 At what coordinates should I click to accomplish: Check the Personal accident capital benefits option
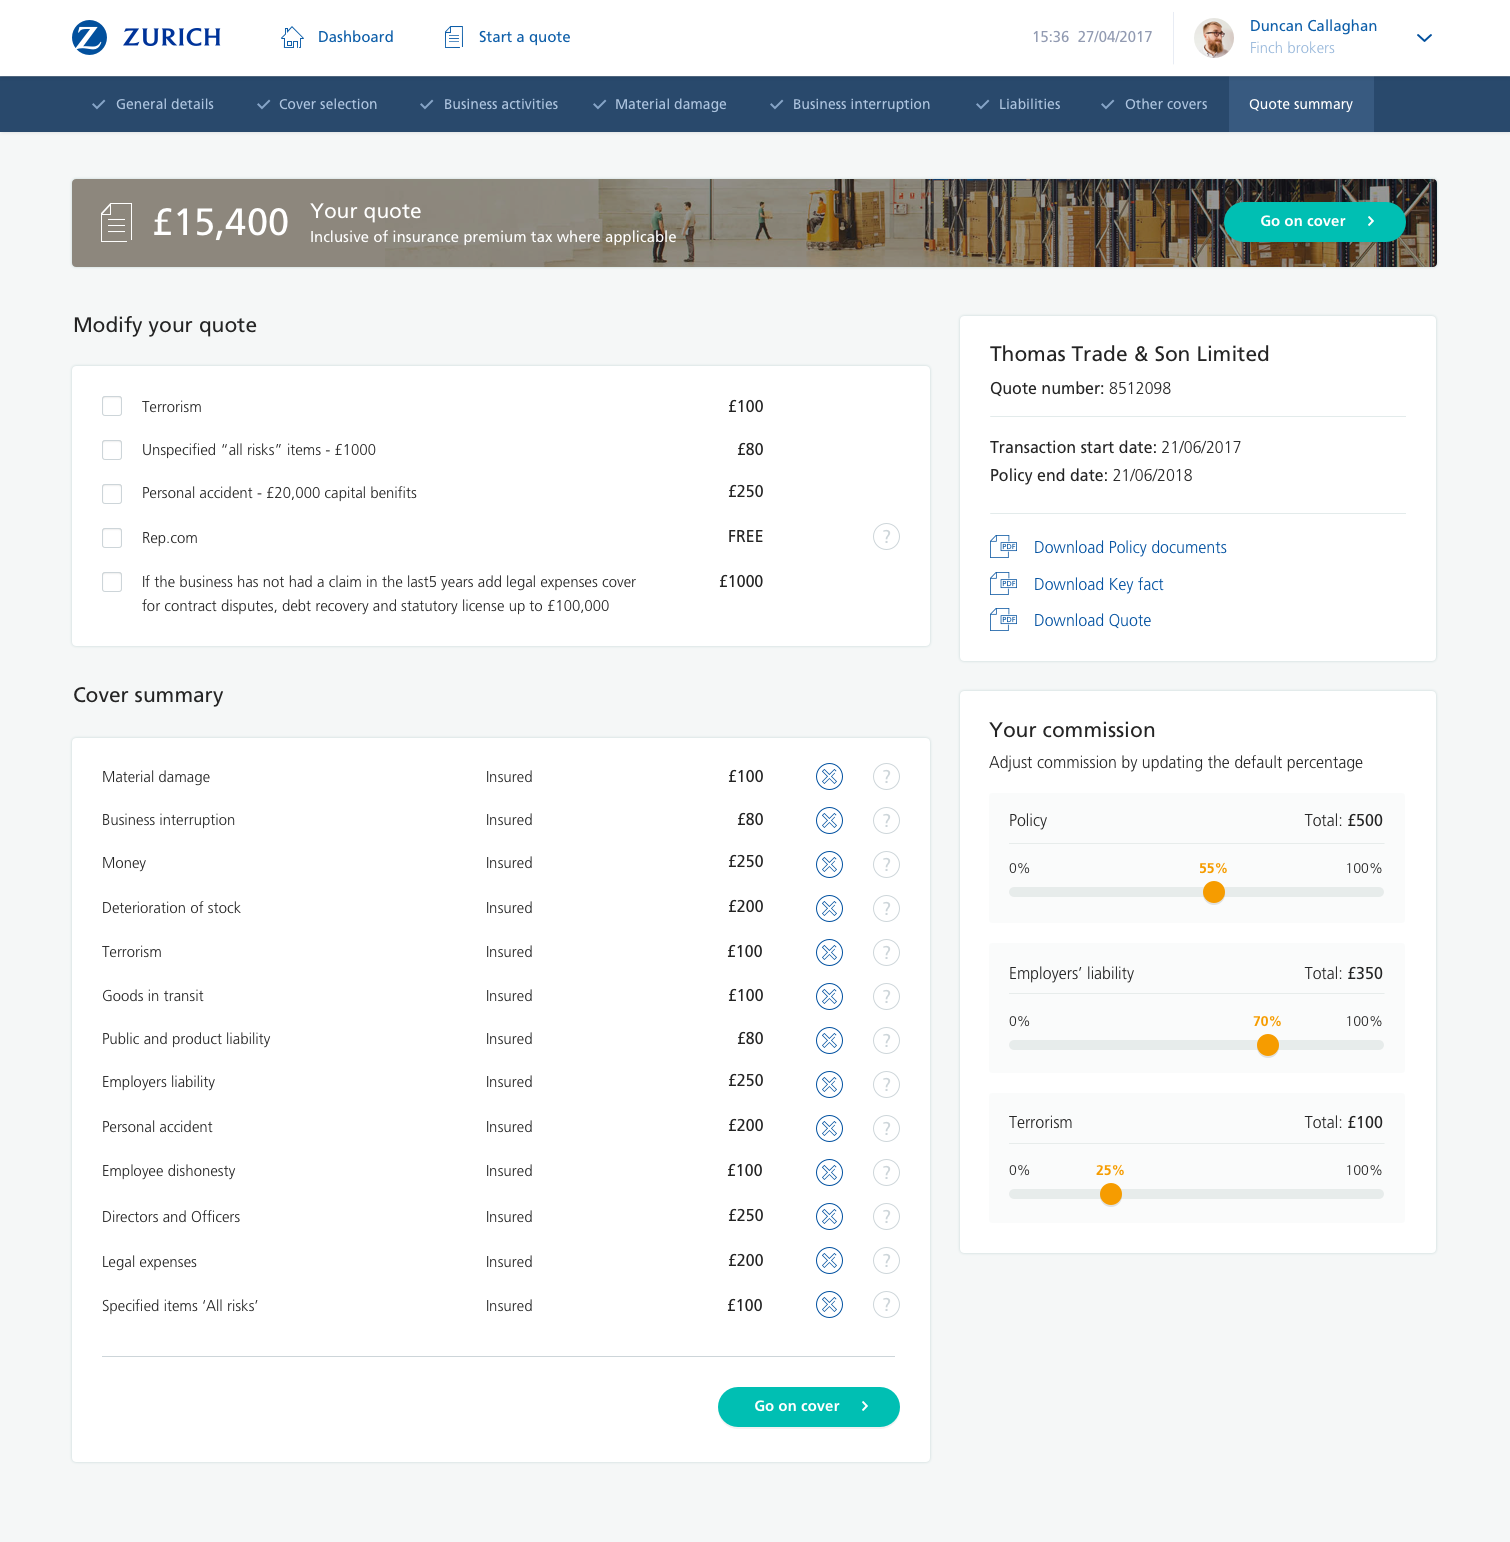[x=112, y=494]
